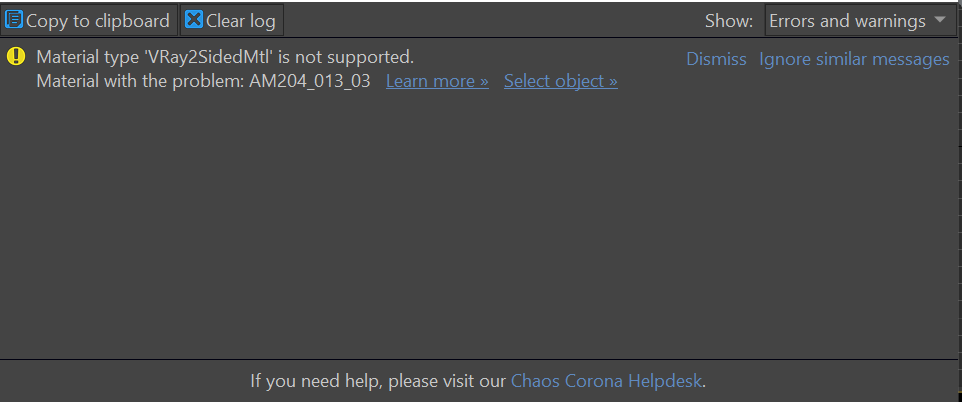This screenshot has height=402, width=962.
Task: Select the Errors and warnings combo box
Action: point(857,21)
